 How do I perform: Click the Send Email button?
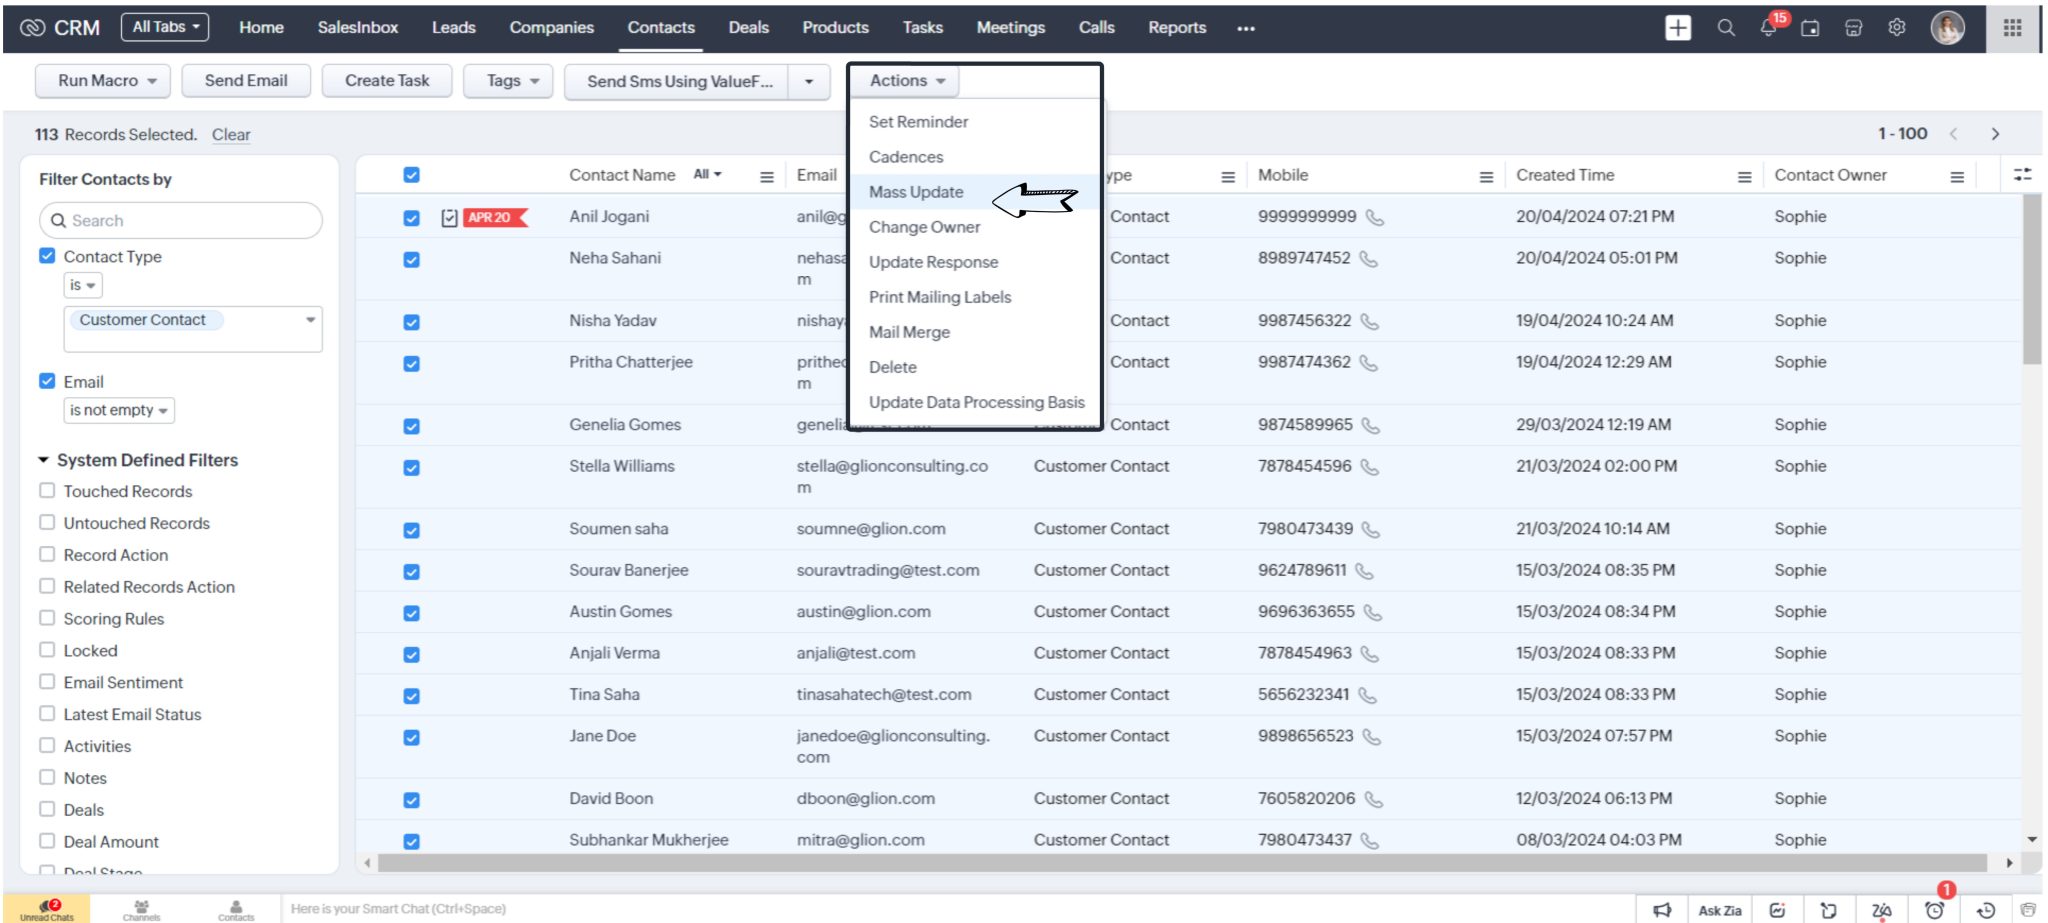pyautogui.click(x=246, y=80)
